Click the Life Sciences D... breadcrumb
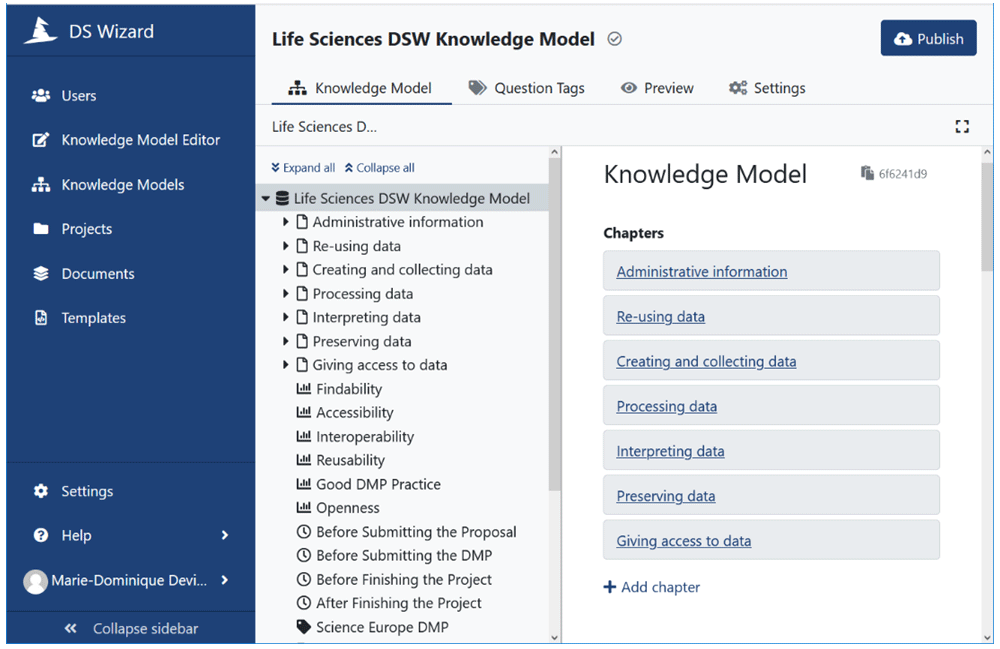The width and height of the screenshot is (1000, 649). 324,127
